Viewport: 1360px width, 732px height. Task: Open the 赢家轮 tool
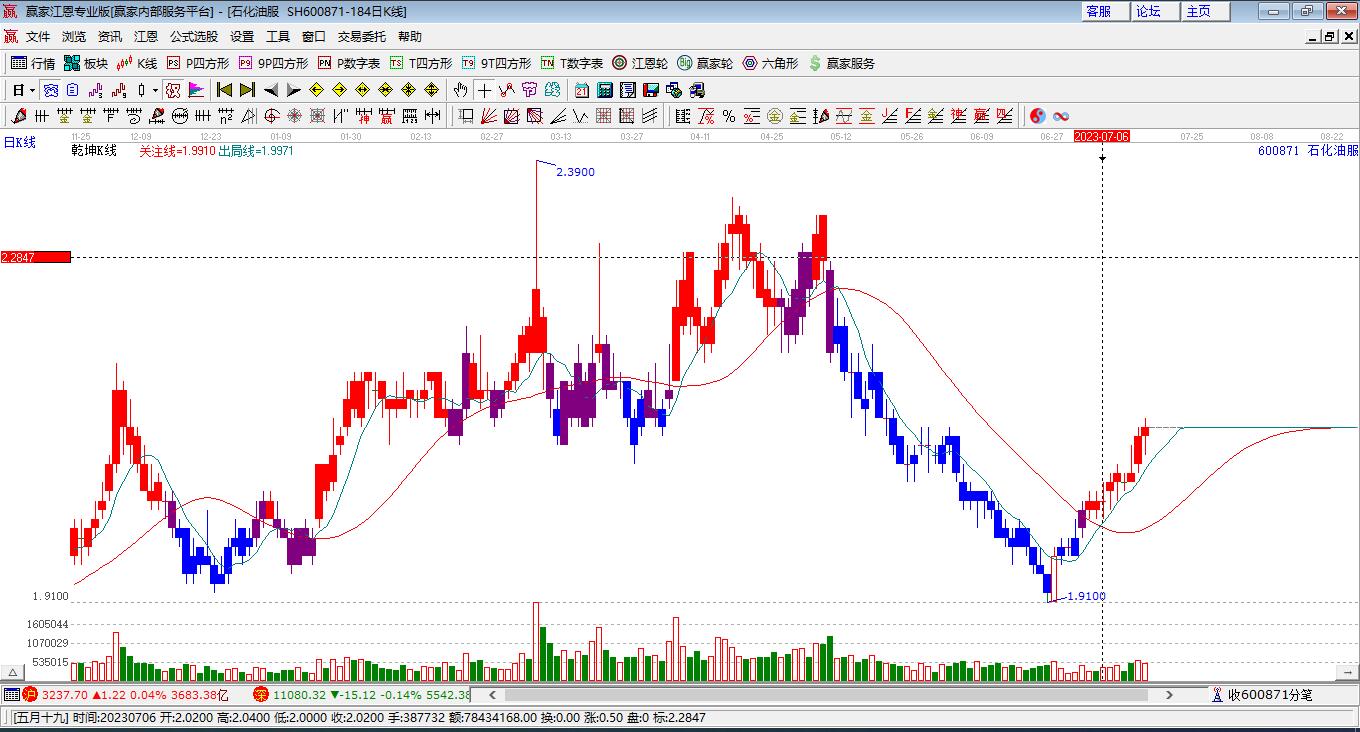tap(705, 63)
